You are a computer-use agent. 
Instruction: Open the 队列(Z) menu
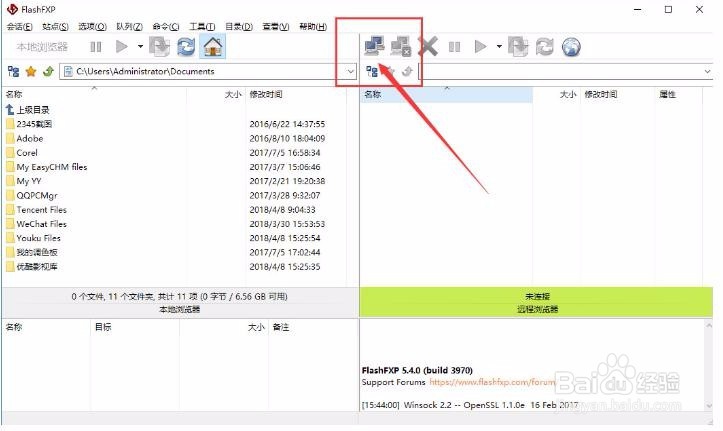click(129, 27)
